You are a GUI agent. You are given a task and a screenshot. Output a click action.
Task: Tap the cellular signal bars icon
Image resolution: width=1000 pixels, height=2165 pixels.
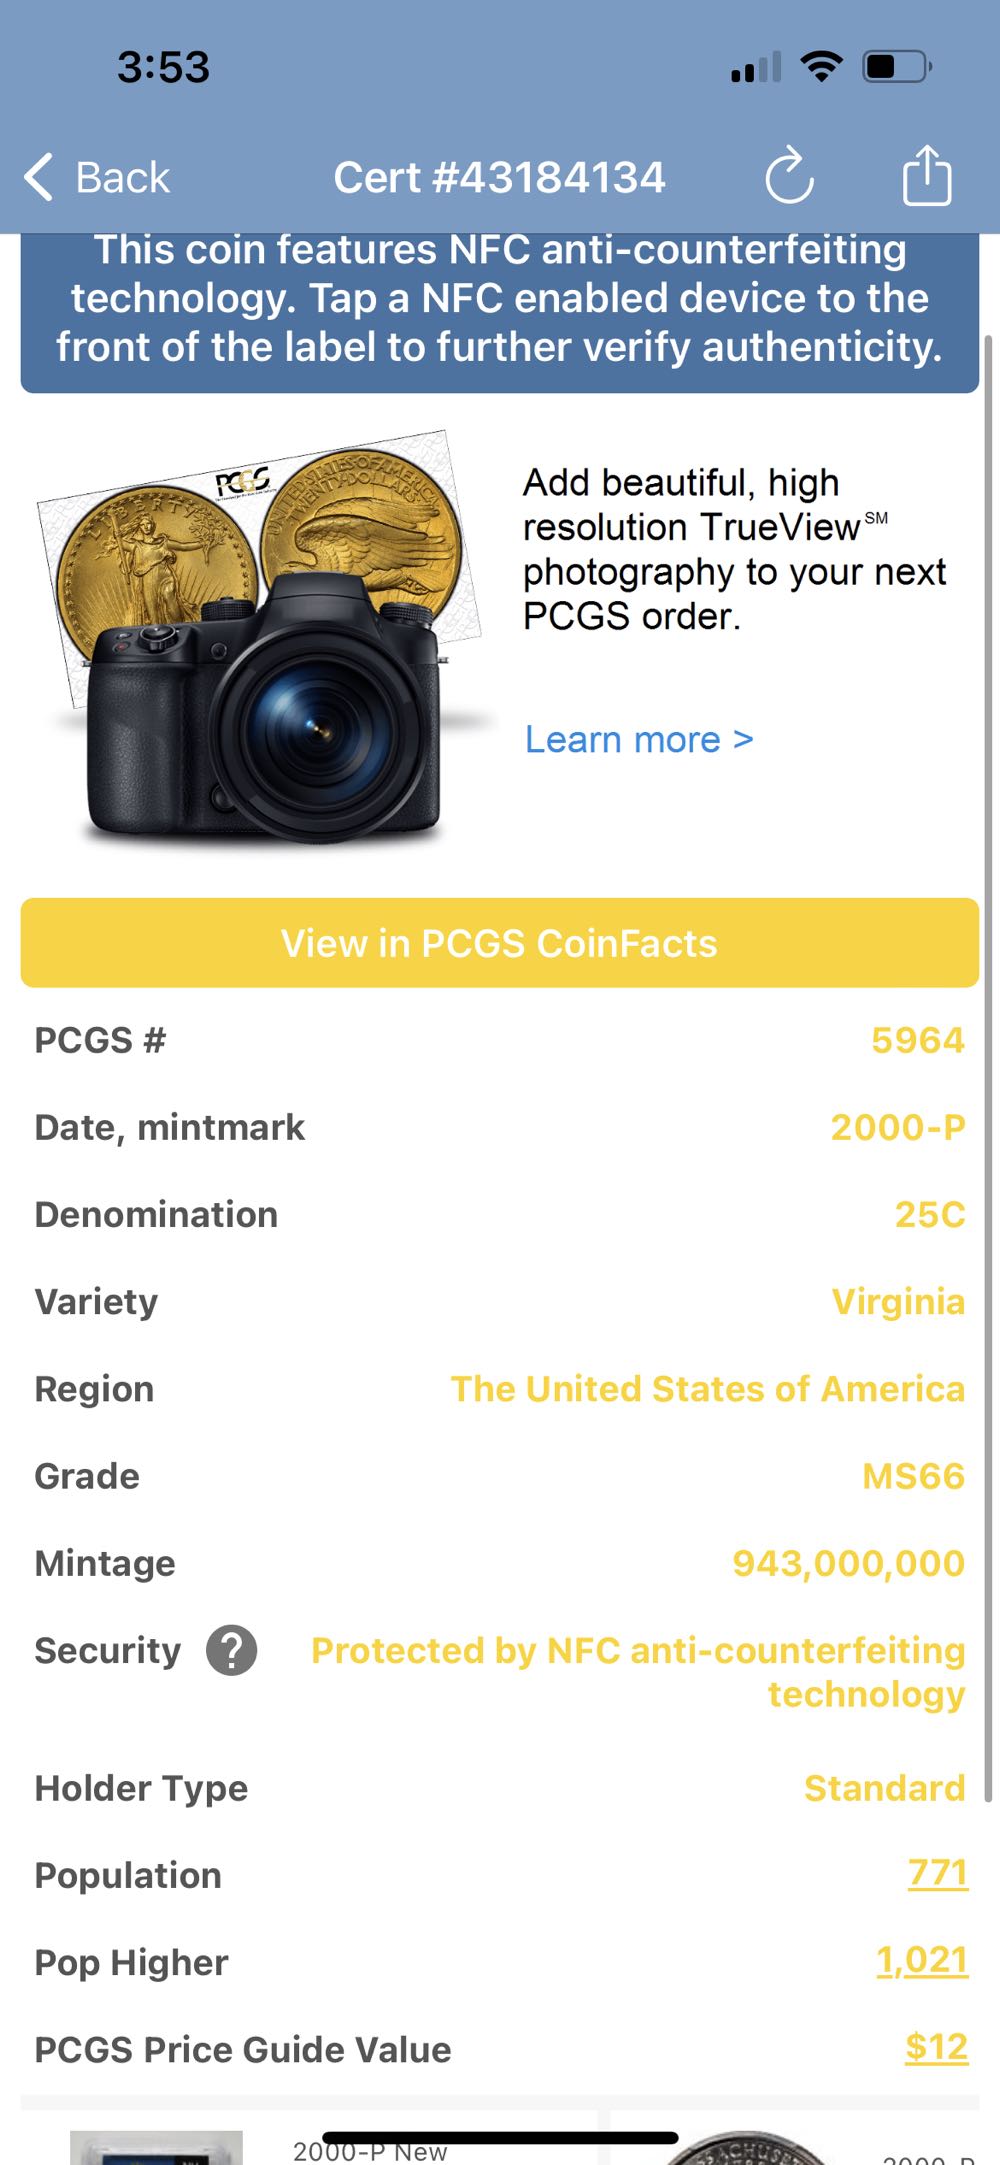tap(756, 68)
